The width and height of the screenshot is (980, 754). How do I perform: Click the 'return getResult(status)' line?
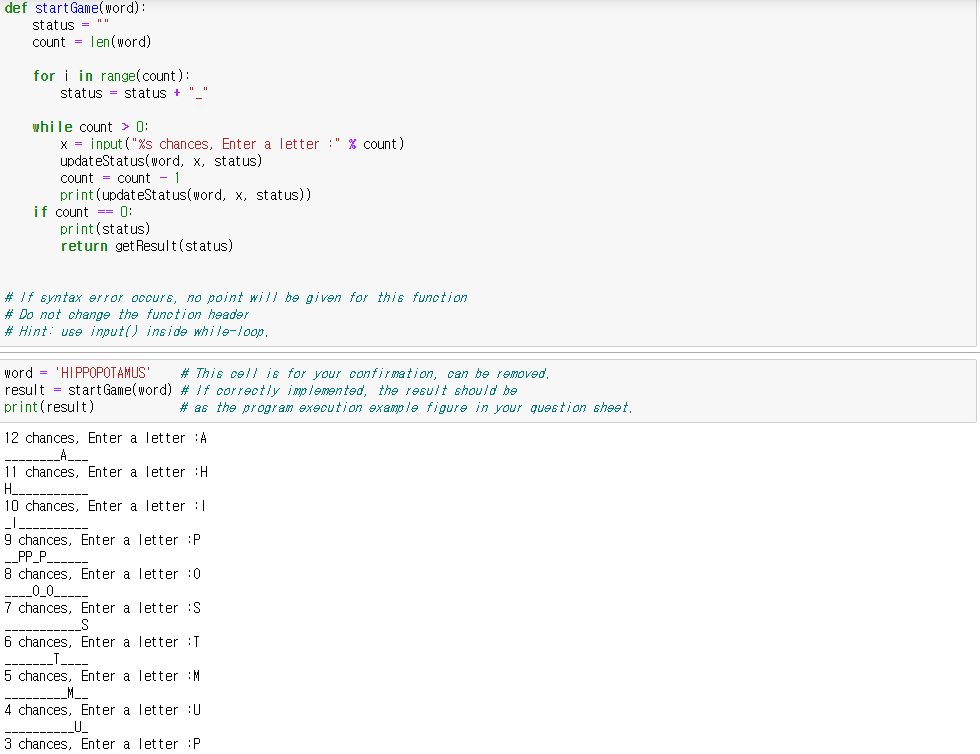tap(147, 246)
